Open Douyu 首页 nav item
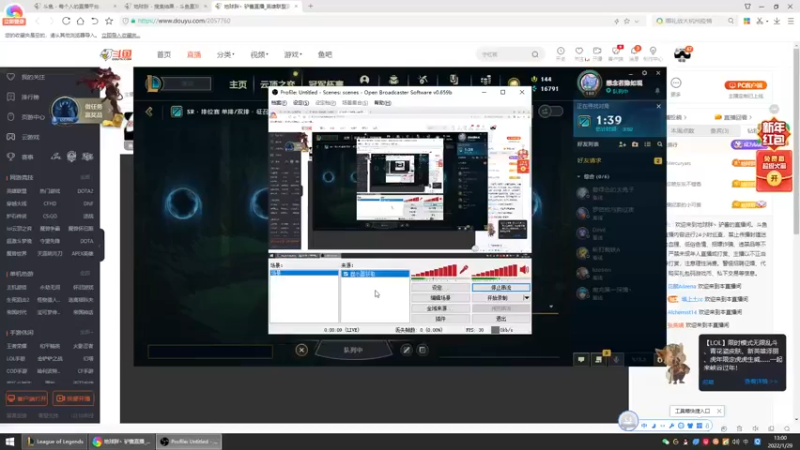This screenshot has height=450, width=800. point(164,55)
